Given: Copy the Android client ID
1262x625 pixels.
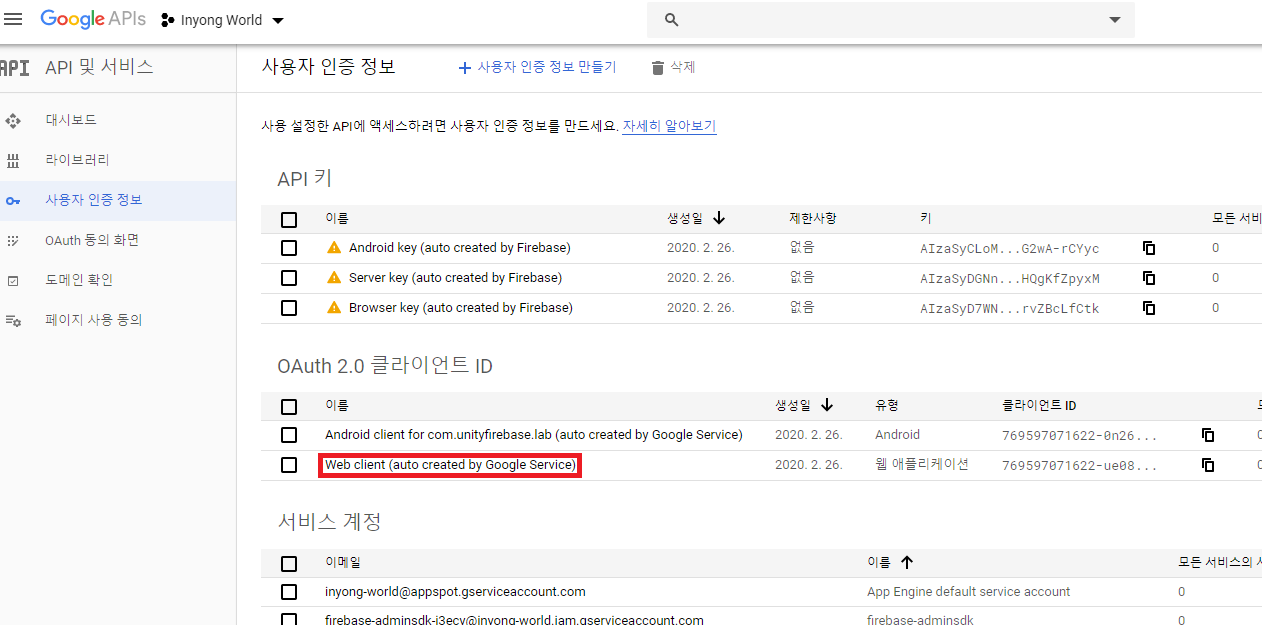Looking at the screenshot, I should tap(1208, 435).
